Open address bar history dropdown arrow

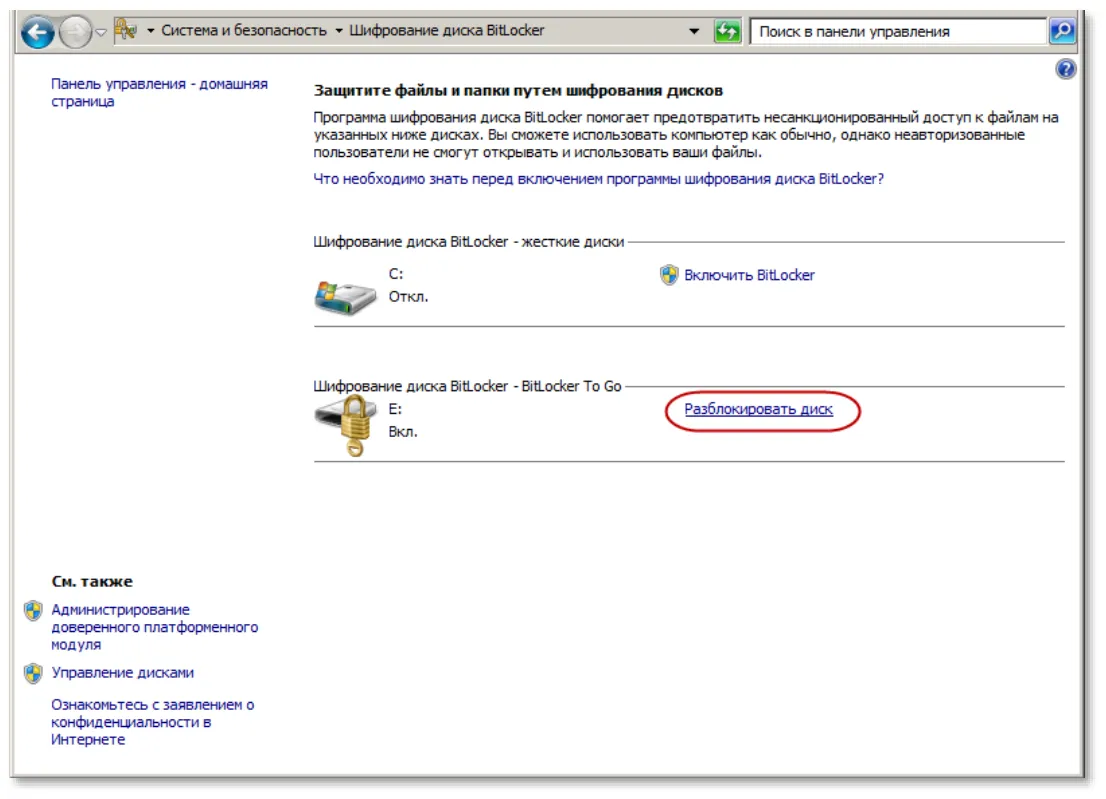[694, 31]
